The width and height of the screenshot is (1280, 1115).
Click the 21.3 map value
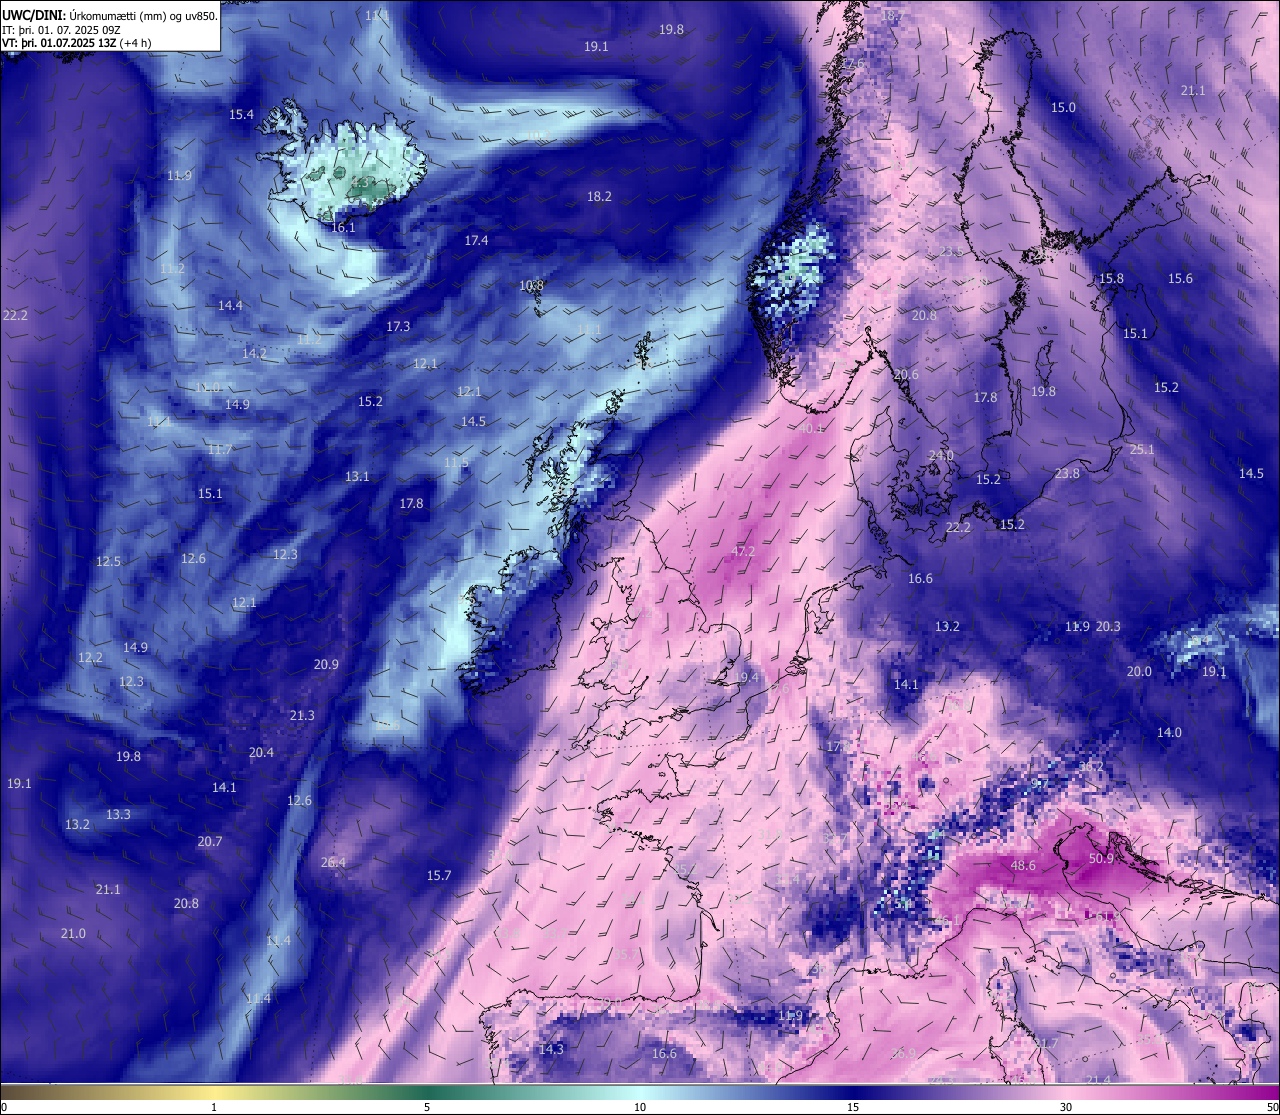coord(302,716)
